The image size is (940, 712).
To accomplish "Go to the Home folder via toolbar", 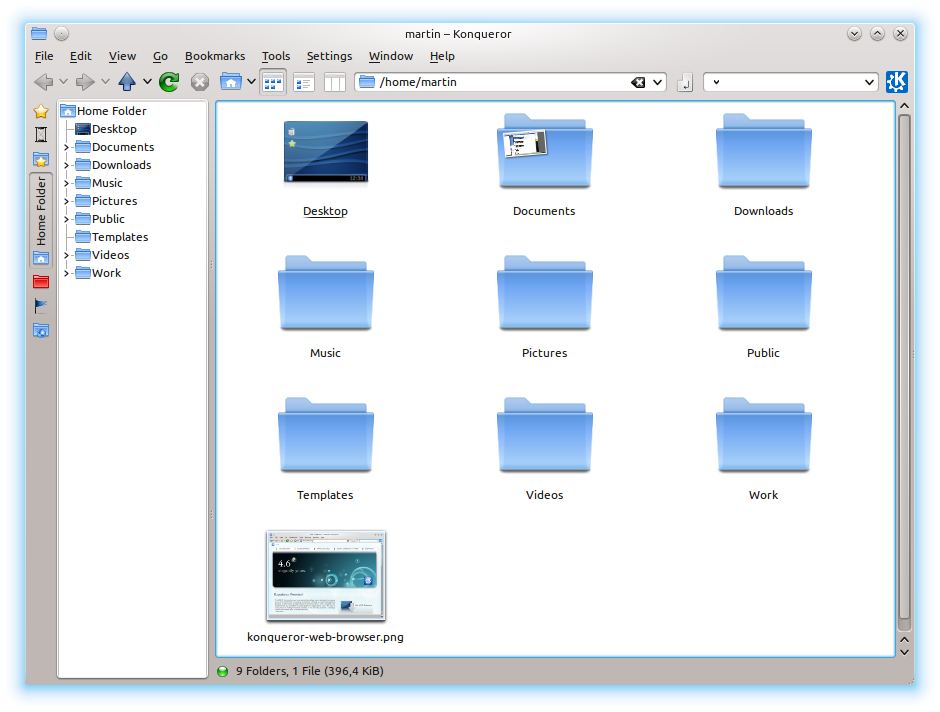I will (232, 82).
